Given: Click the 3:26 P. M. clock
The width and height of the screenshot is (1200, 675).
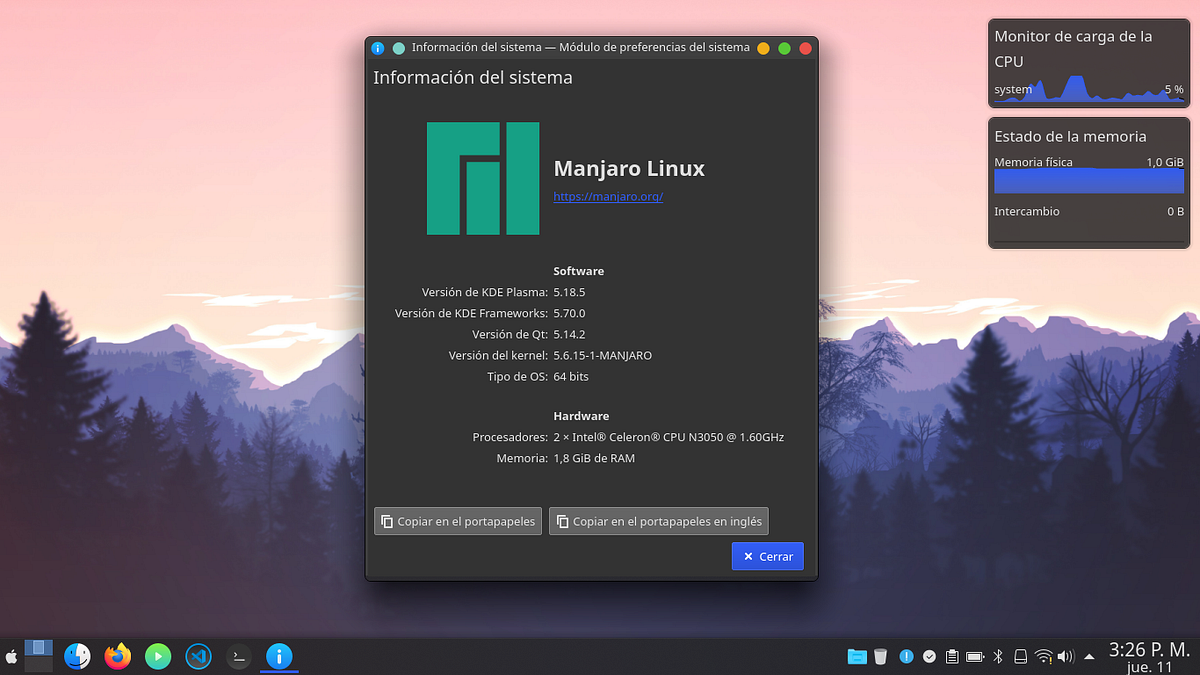Looking at the screenshot, I should (x=1150, y=649).
